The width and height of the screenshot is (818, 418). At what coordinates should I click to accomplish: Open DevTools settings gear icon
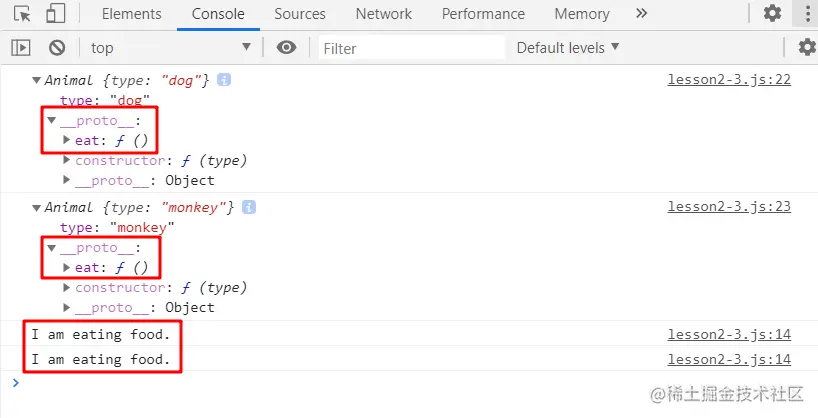pyautogui.click(x=772, y=14)
